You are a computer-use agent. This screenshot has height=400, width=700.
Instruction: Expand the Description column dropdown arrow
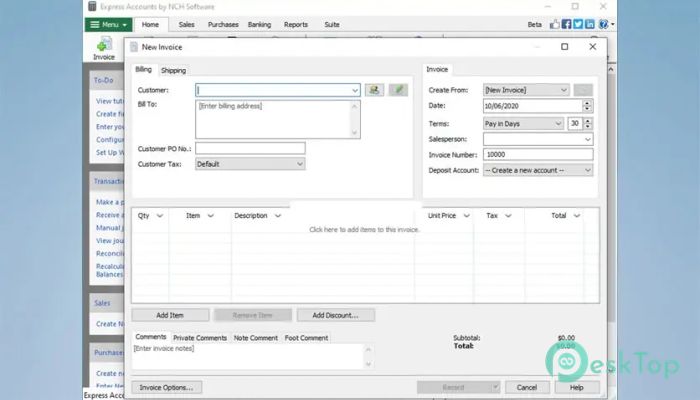click(x=278, y=216)
